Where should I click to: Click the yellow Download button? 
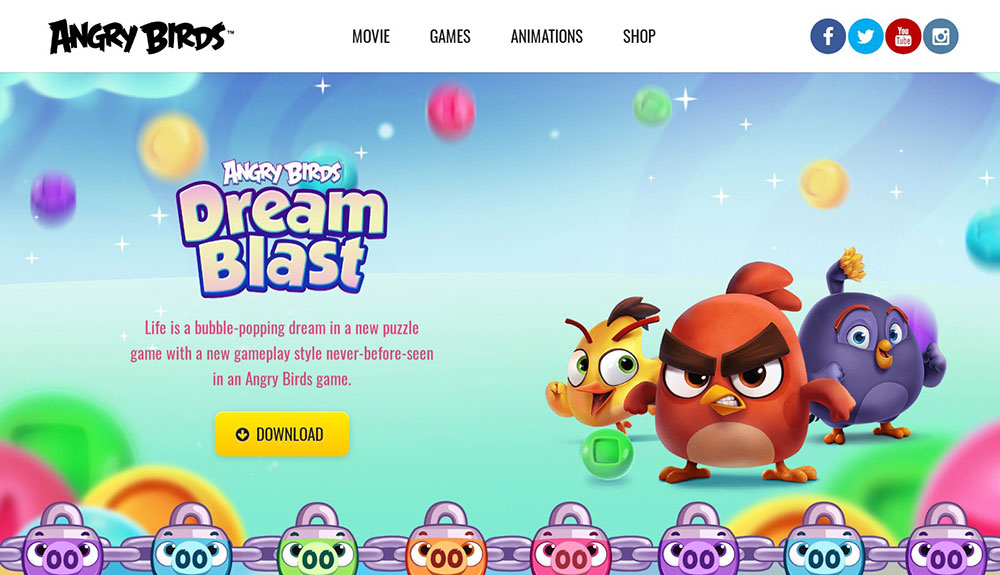pos(282,434)
